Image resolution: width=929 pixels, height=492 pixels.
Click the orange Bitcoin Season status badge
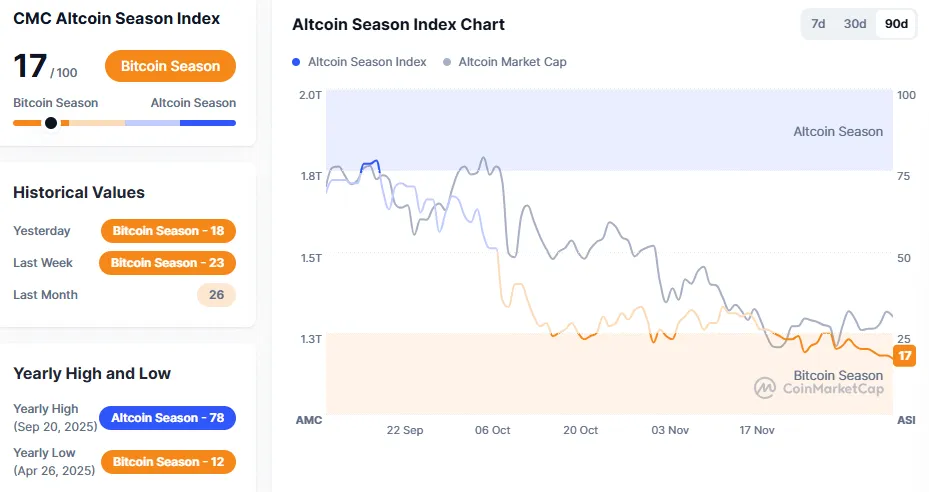click(x=170, y=66)
